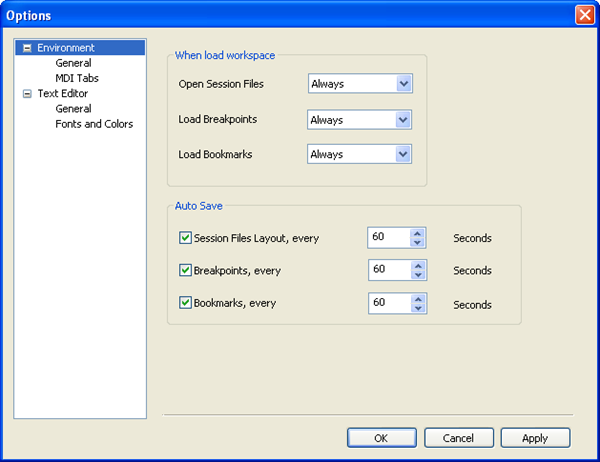Viewport: 600px width, 462px height.
Task: Select General under Text Editor
Action: [x=73, y=109]
